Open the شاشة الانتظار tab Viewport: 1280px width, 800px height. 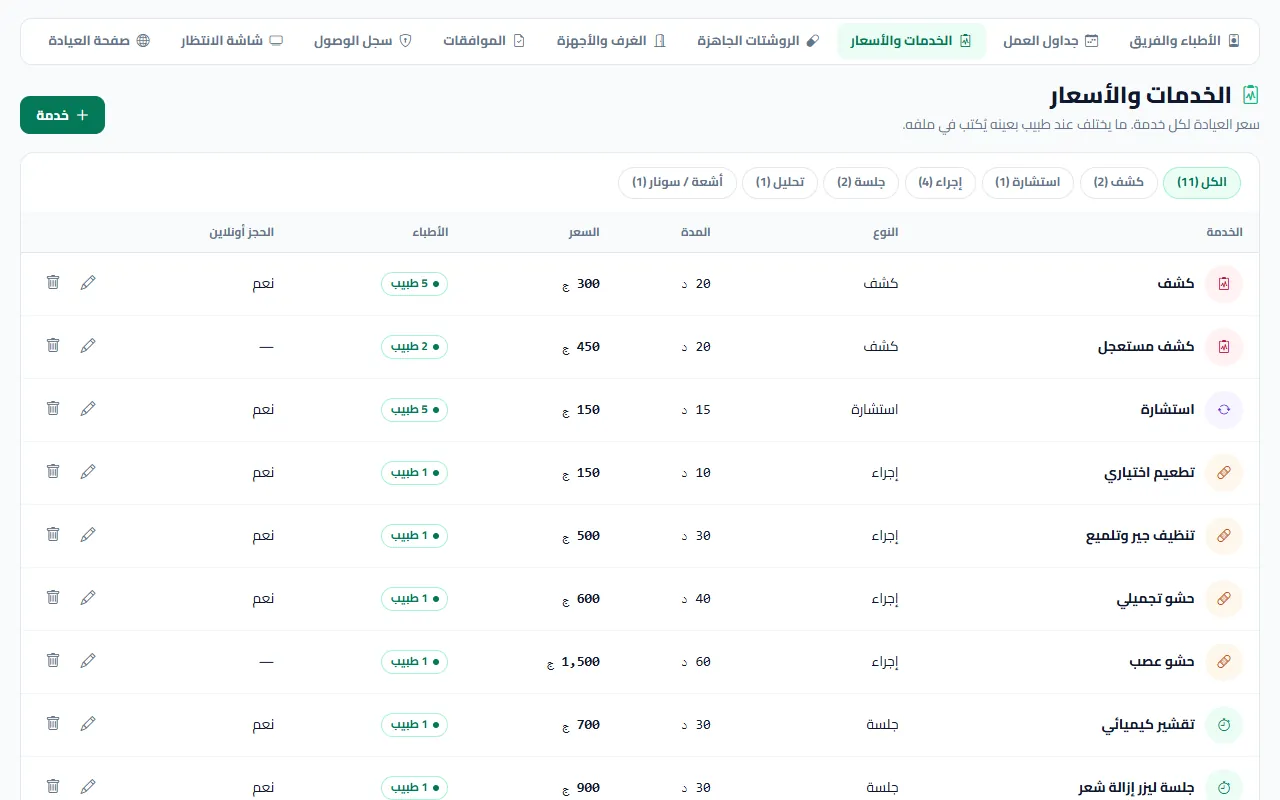pos(232,41)
